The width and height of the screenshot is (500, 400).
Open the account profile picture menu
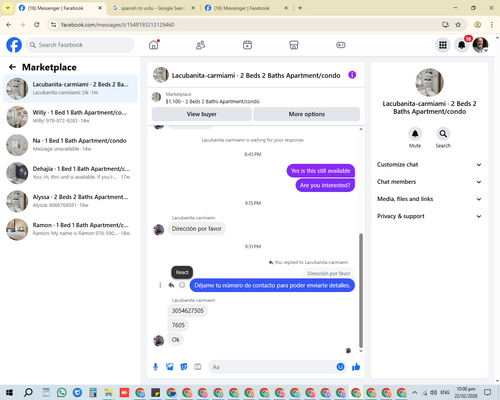pyautogui.click(x=480, y=45)
